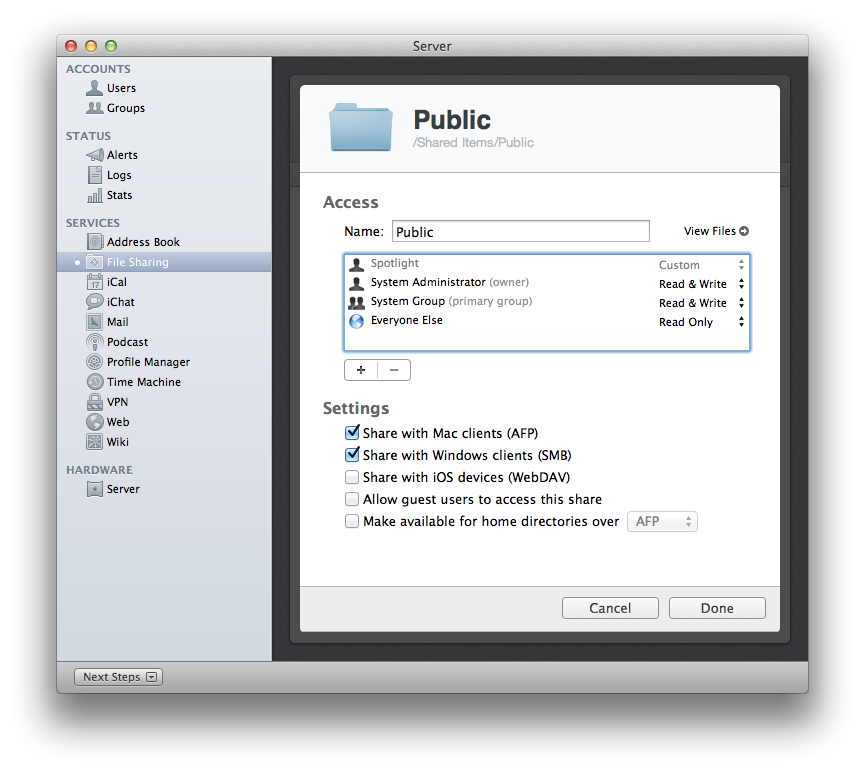The height and width of the screenshot is (772, 865).
Task: Click the remove (−) user button
Action: [x=394, y=370]
